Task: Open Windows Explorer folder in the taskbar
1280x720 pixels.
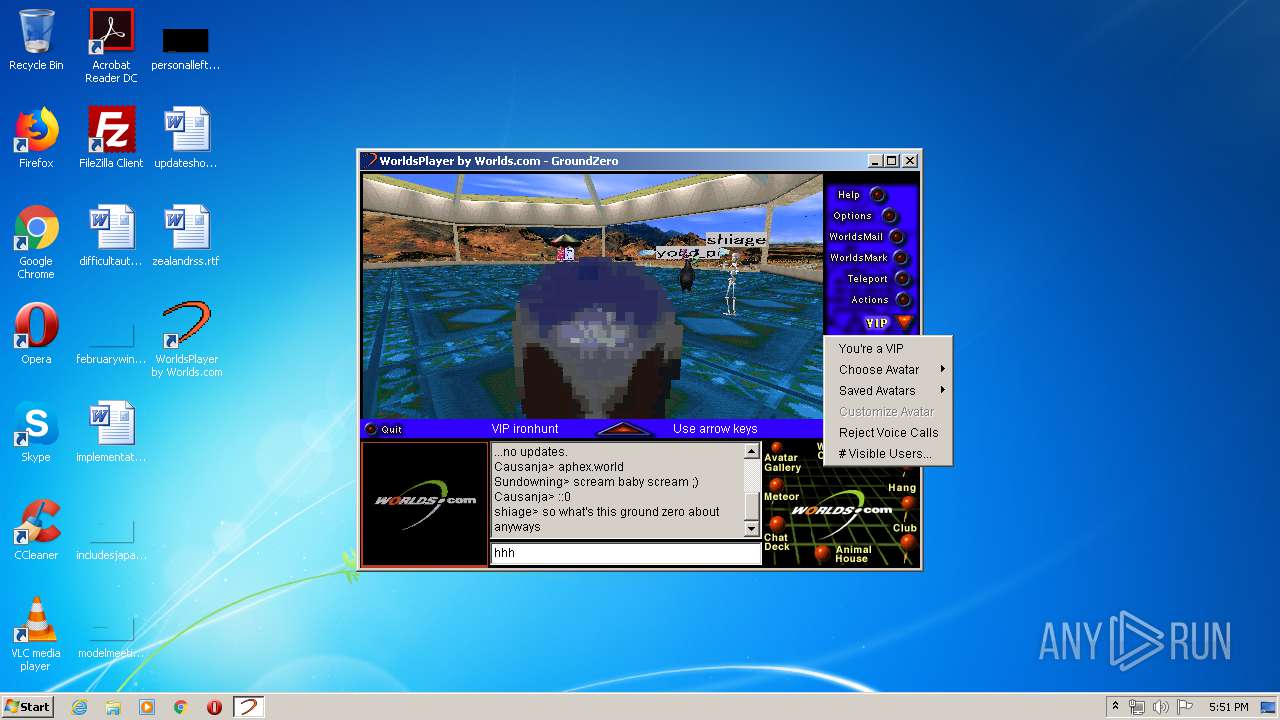Action: [x=113, y=707]
